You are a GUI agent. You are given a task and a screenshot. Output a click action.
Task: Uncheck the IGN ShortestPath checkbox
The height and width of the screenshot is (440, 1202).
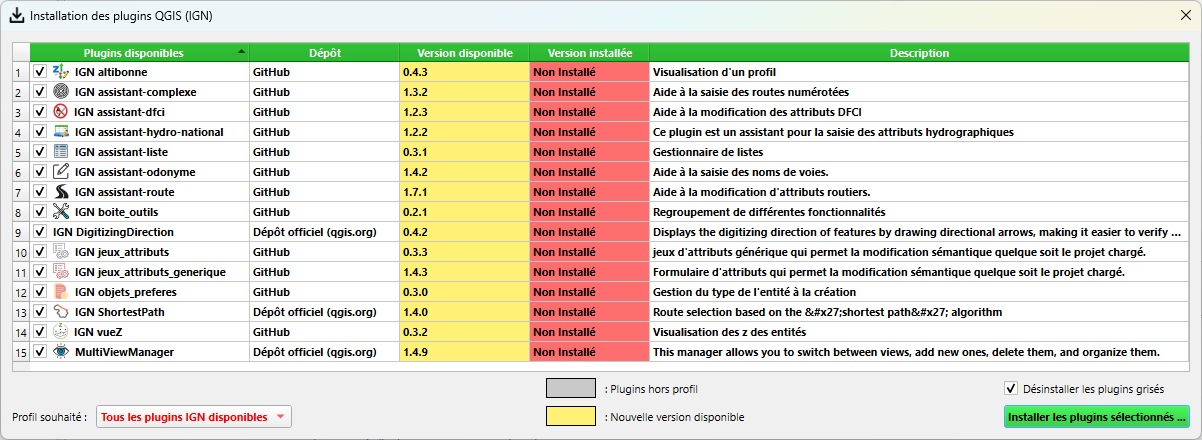pyautogui.click(x=40, y=311)
